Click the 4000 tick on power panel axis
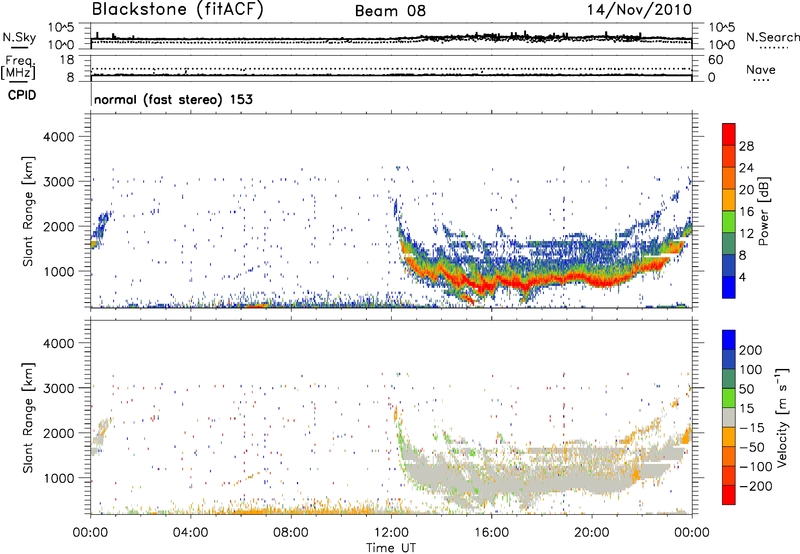This screenshot has width=800, height=554. point(58,137)
